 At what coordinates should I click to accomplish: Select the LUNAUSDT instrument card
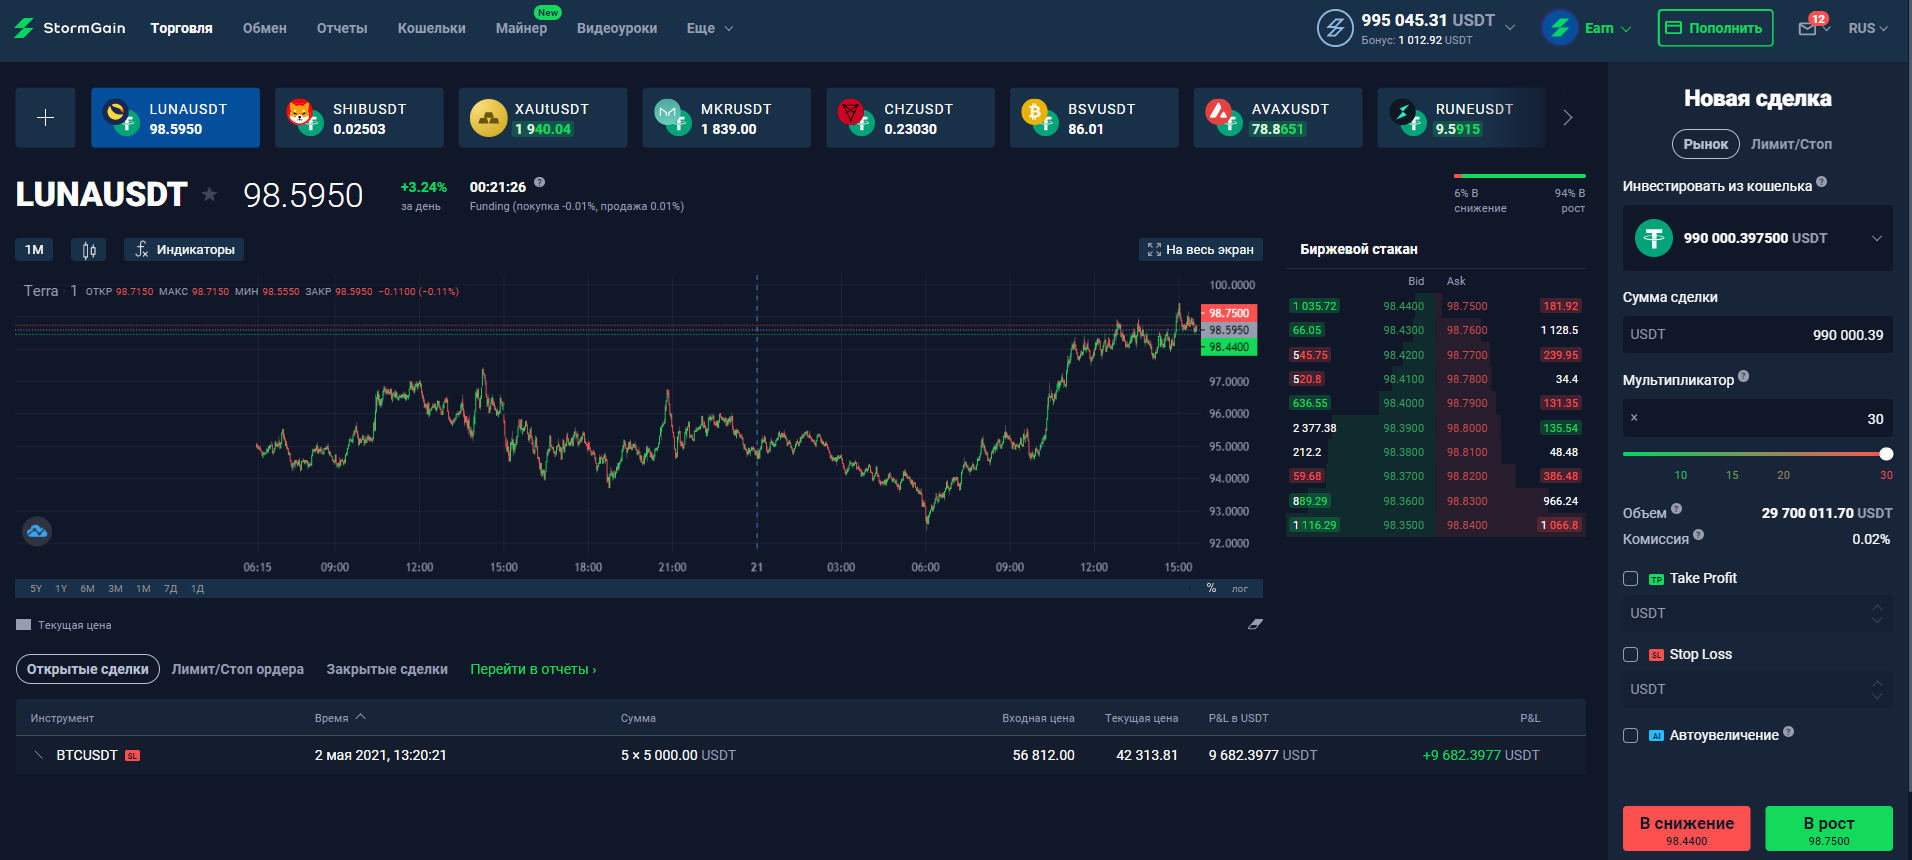click(175, 118)
